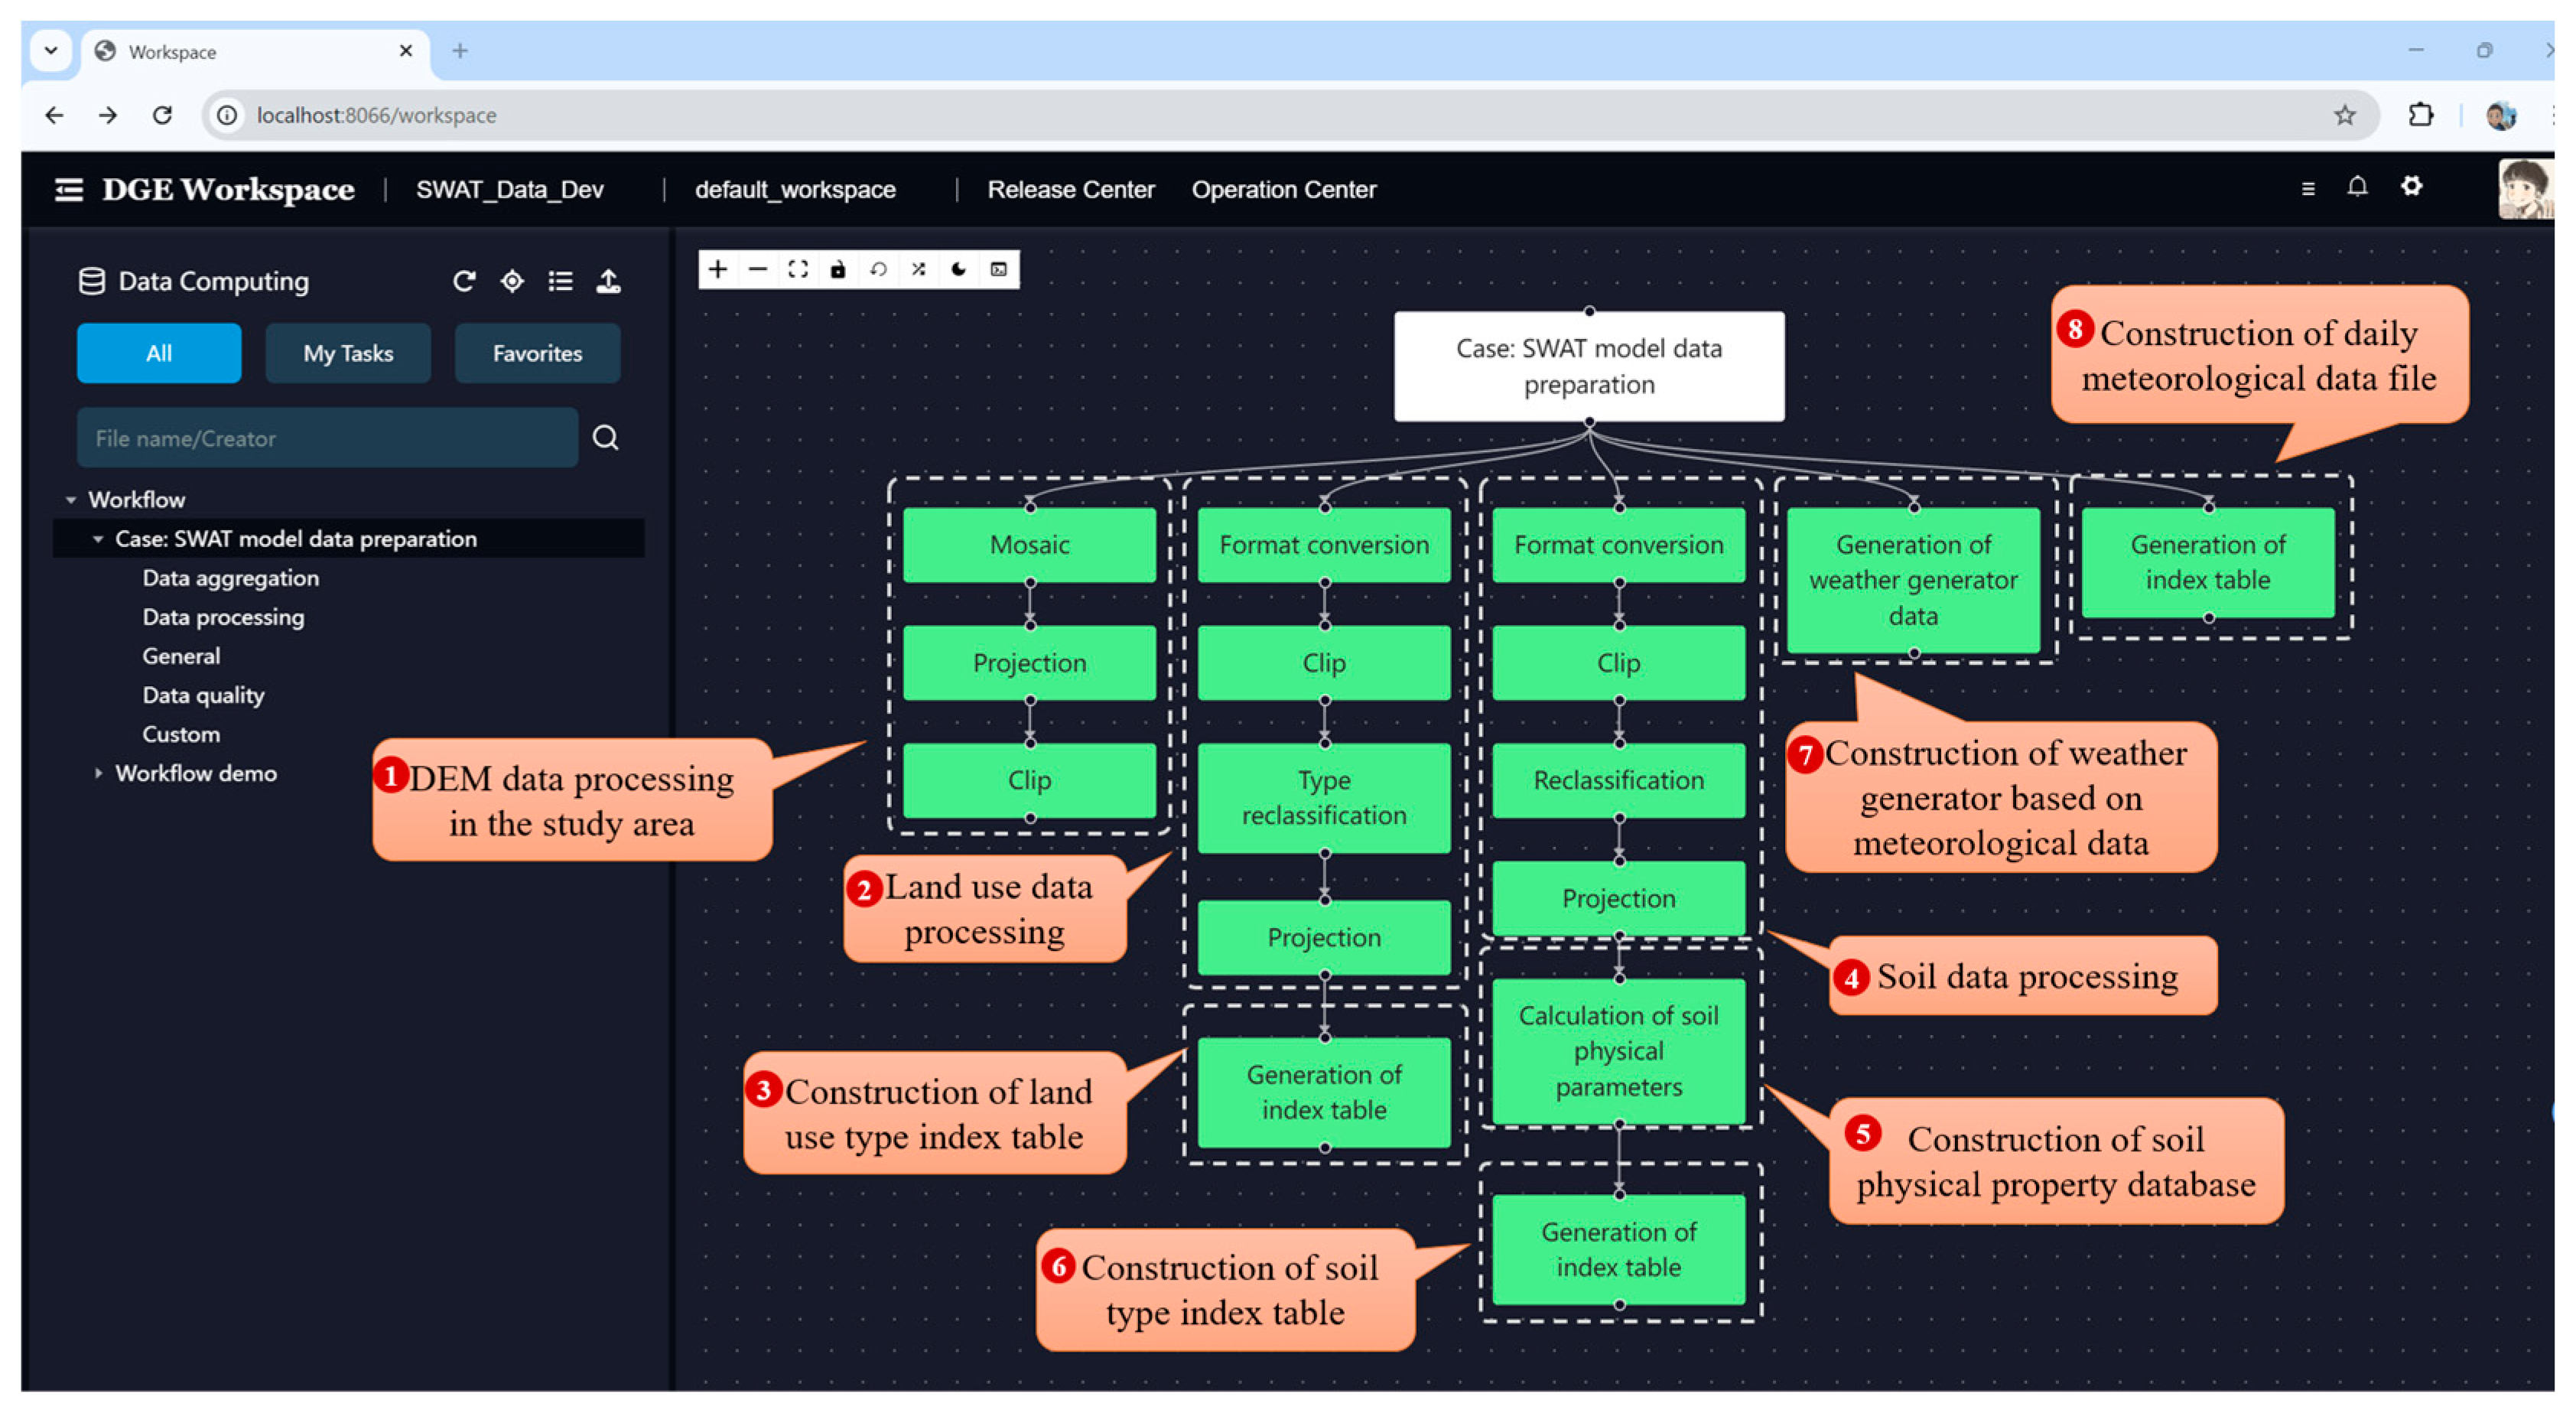Open Release Center from top menu

(1070, 189)
